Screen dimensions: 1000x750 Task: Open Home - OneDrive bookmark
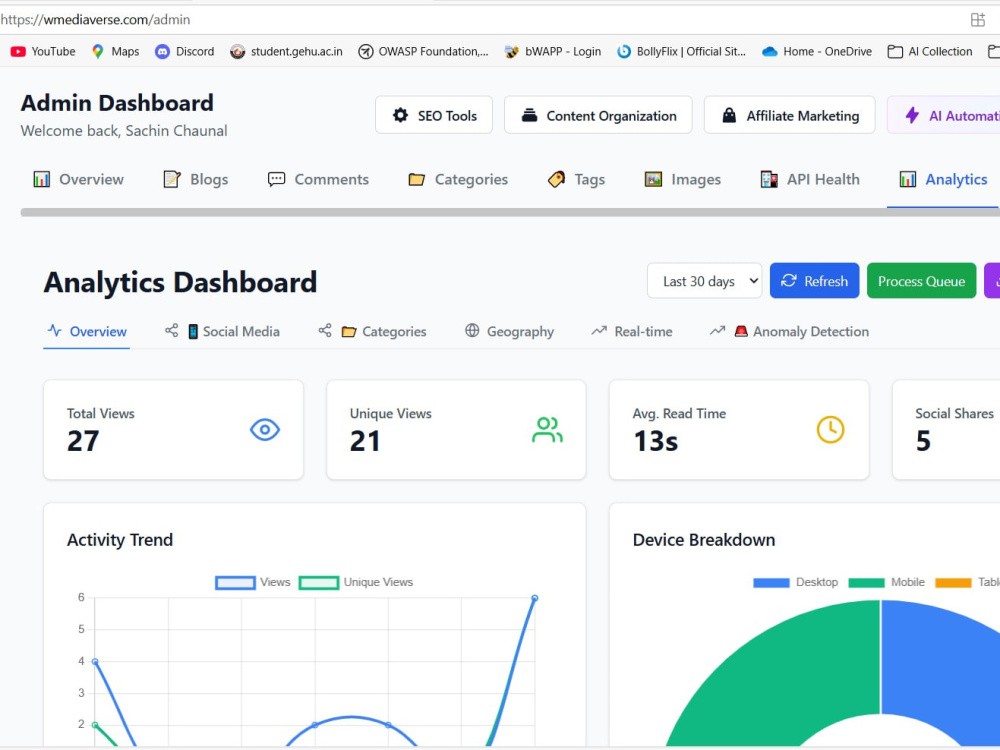pos(817,52)
